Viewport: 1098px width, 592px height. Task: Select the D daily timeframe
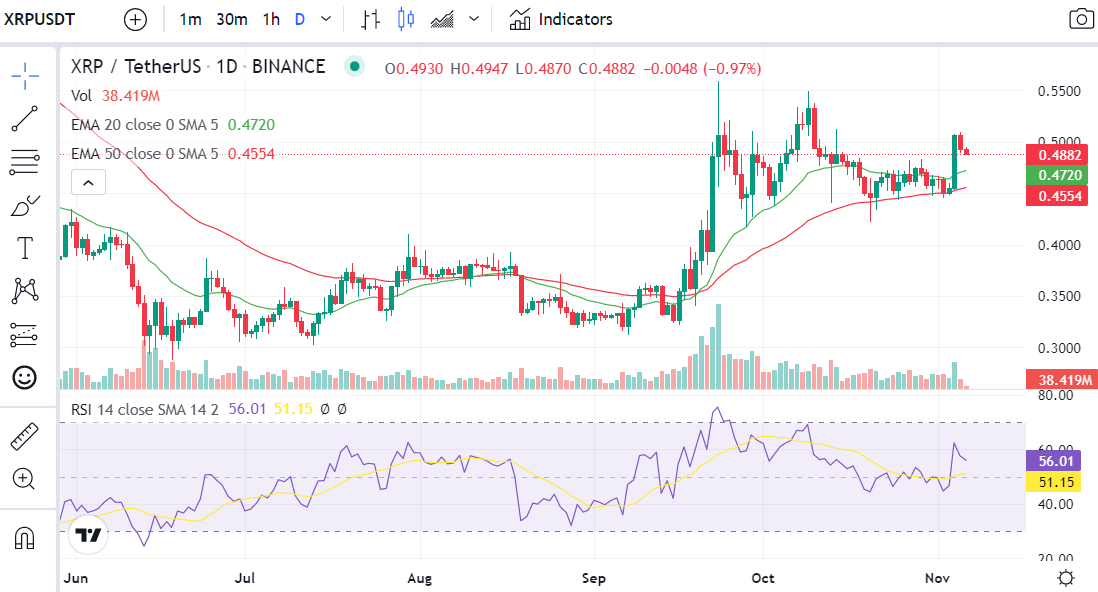pyautogui.click(x=300, y=20)
